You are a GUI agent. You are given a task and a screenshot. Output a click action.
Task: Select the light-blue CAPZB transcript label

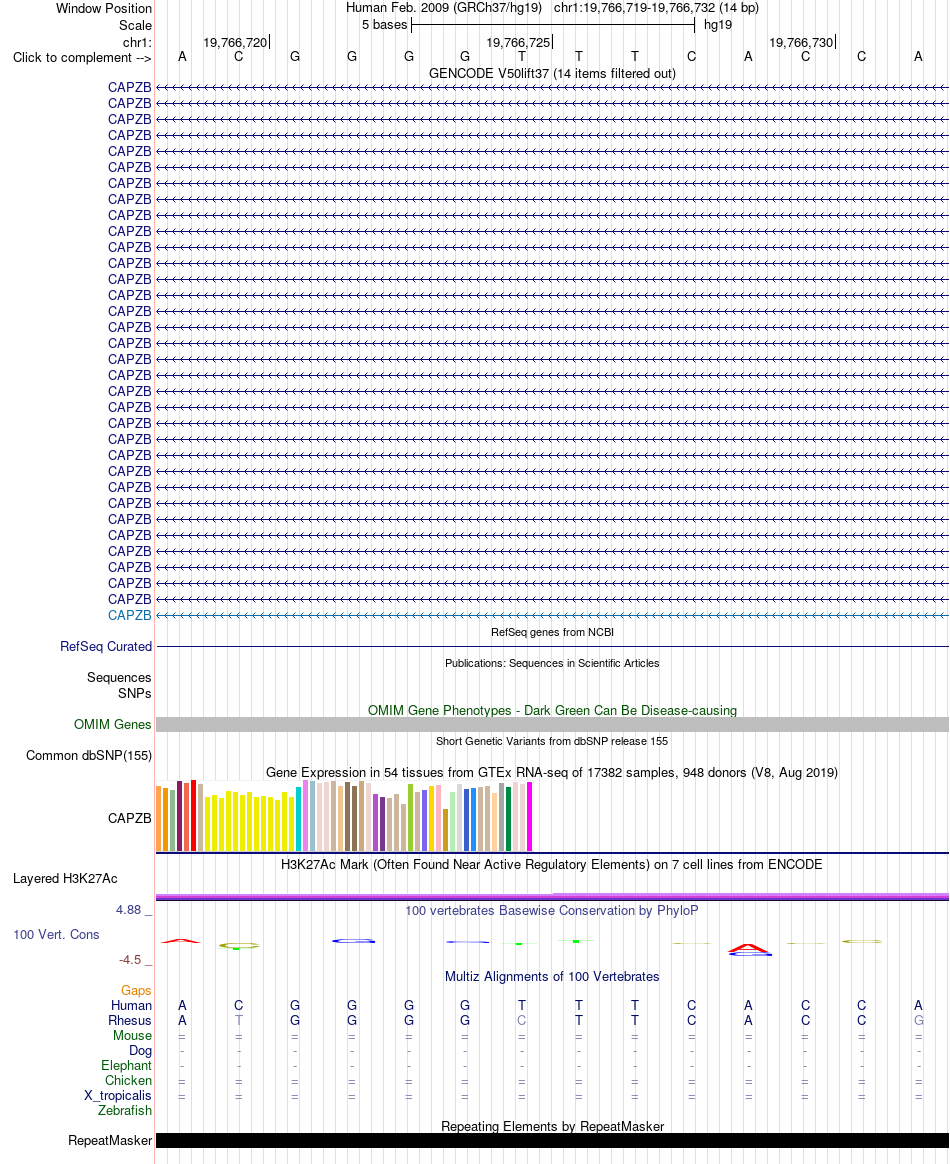pyautogui.click(x=129, y=615)
